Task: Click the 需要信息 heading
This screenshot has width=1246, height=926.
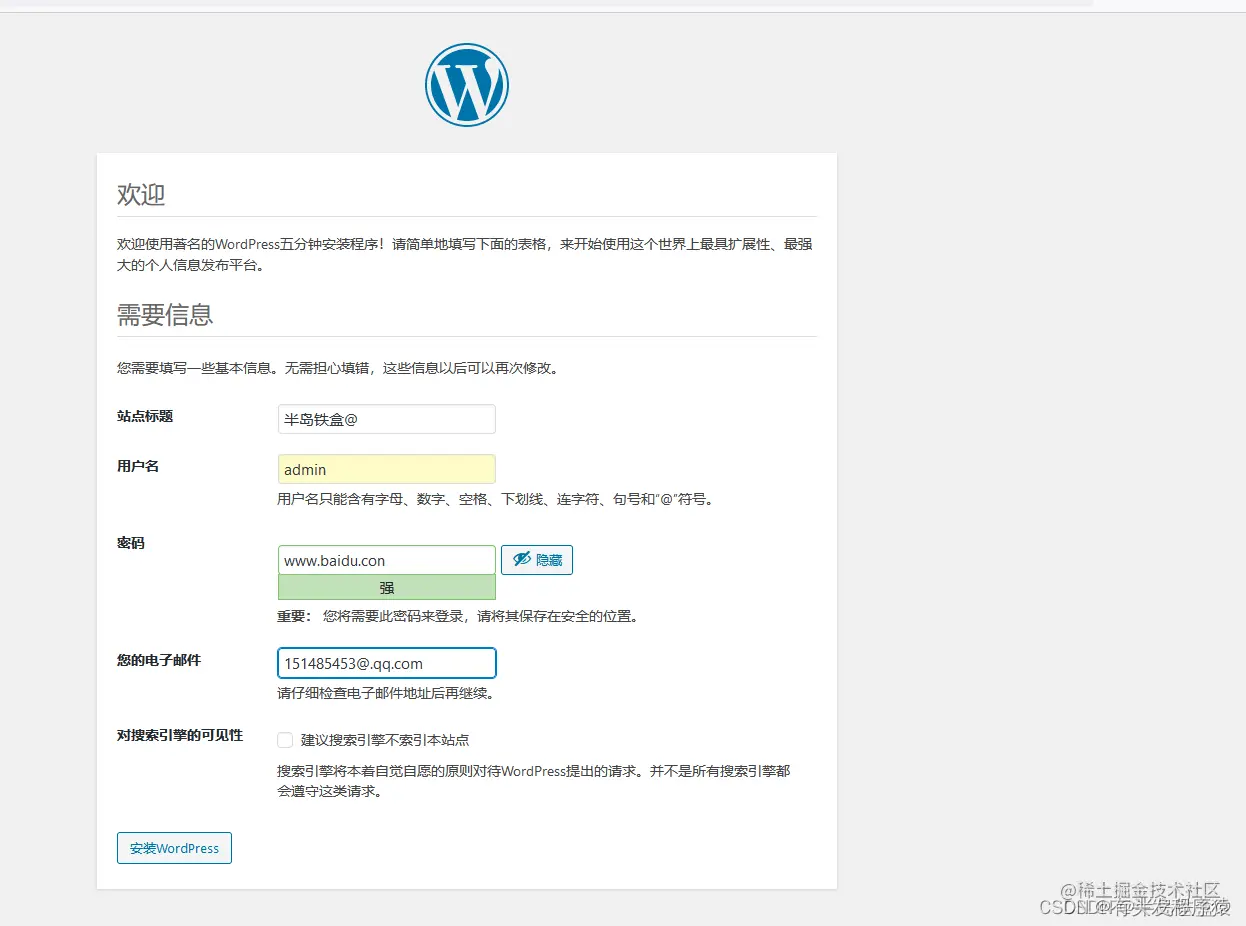Action: pyautogui.click(x=165, y=315)
